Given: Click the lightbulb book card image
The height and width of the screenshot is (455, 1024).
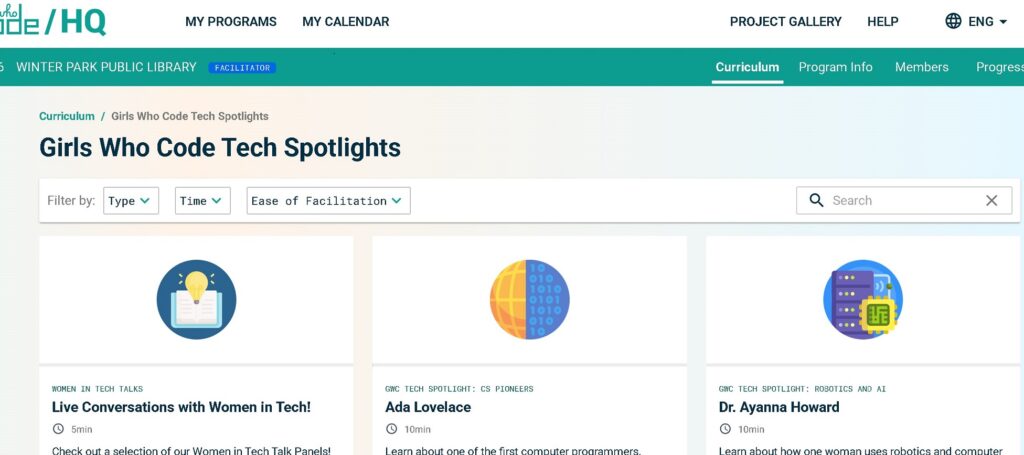Looking at the screenshot, I should click(196, 299).
